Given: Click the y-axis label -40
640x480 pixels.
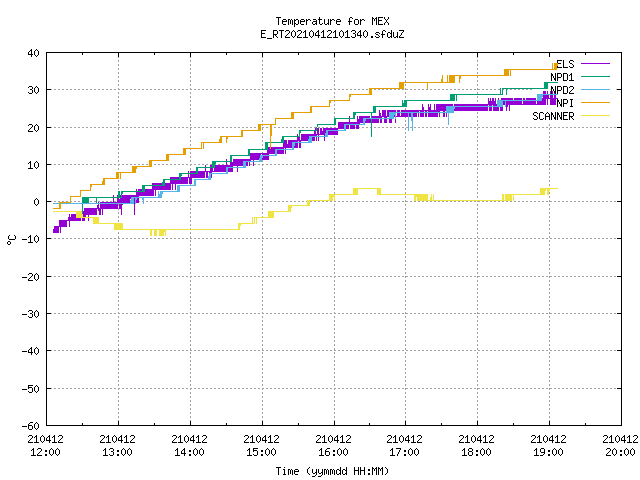Looking at the screenshot, I should click(31, 351).
